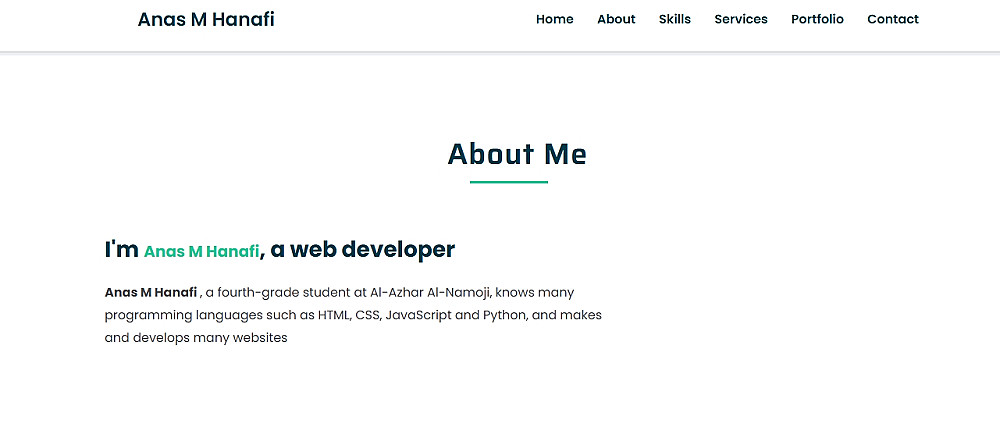Viewport: 1000px width, 427px height.
Task: Select the Services nav item
Action: click(741, 19)
